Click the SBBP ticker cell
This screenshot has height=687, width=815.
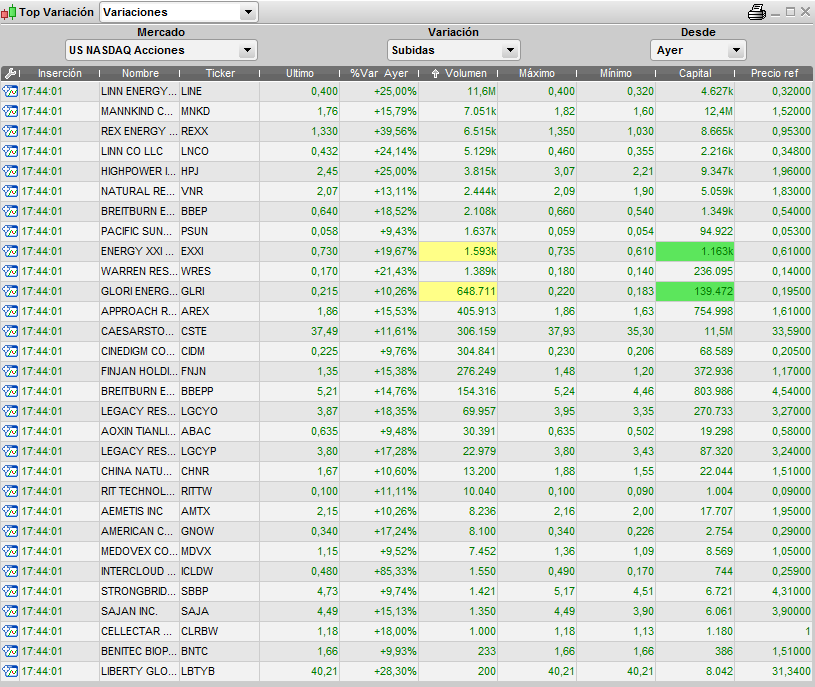219,591
